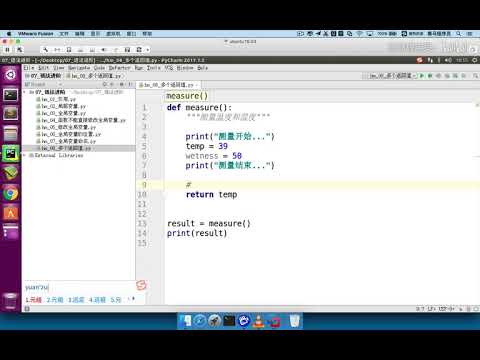Open Google Chrome in Ubuntu launcher

click(10, 193)
